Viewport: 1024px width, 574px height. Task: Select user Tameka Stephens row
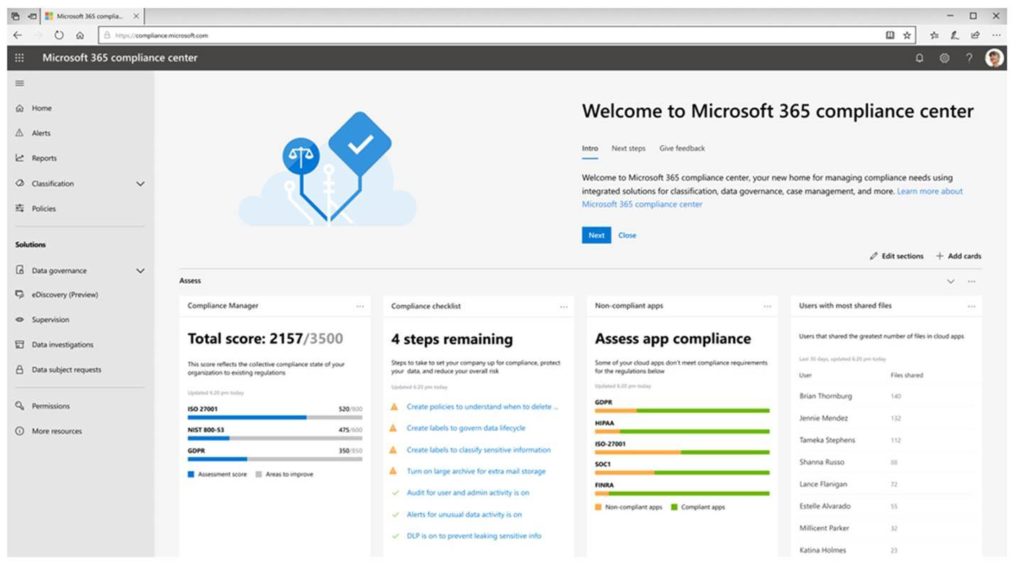[885, 440]
